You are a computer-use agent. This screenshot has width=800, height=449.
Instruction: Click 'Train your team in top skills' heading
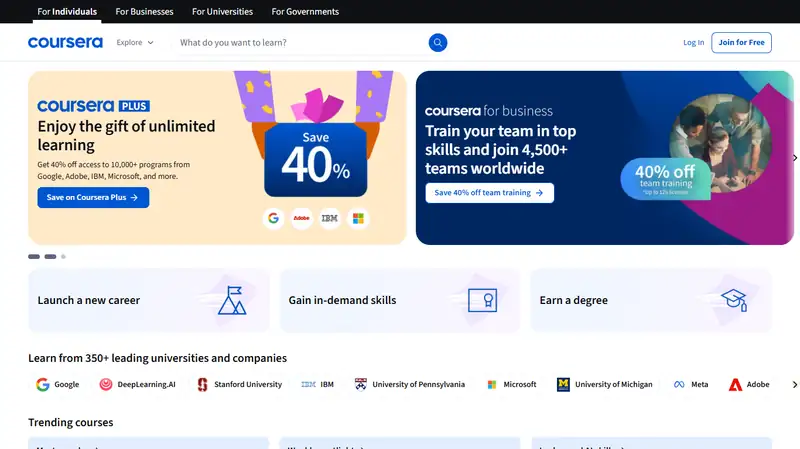pos(501,149)
